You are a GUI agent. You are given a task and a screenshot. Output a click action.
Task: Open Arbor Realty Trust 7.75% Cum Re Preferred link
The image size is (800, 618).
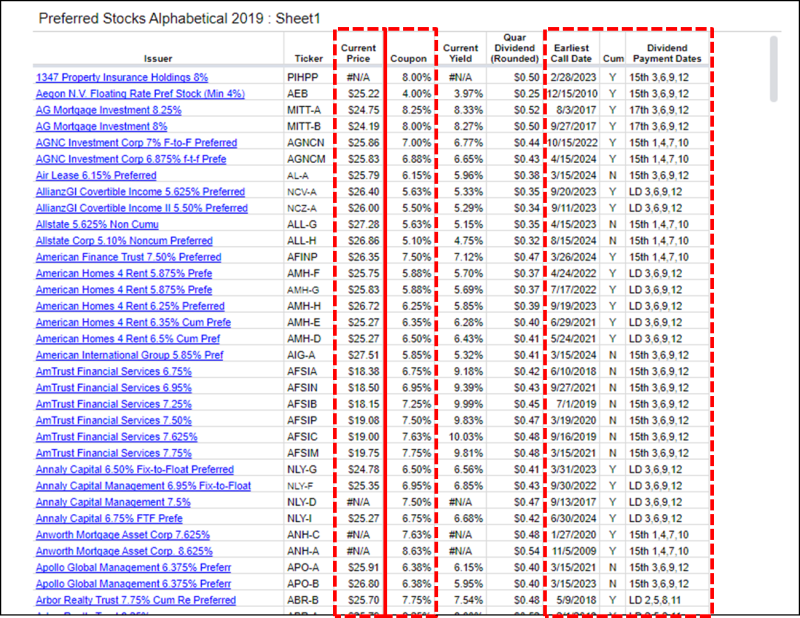[136, 600]
